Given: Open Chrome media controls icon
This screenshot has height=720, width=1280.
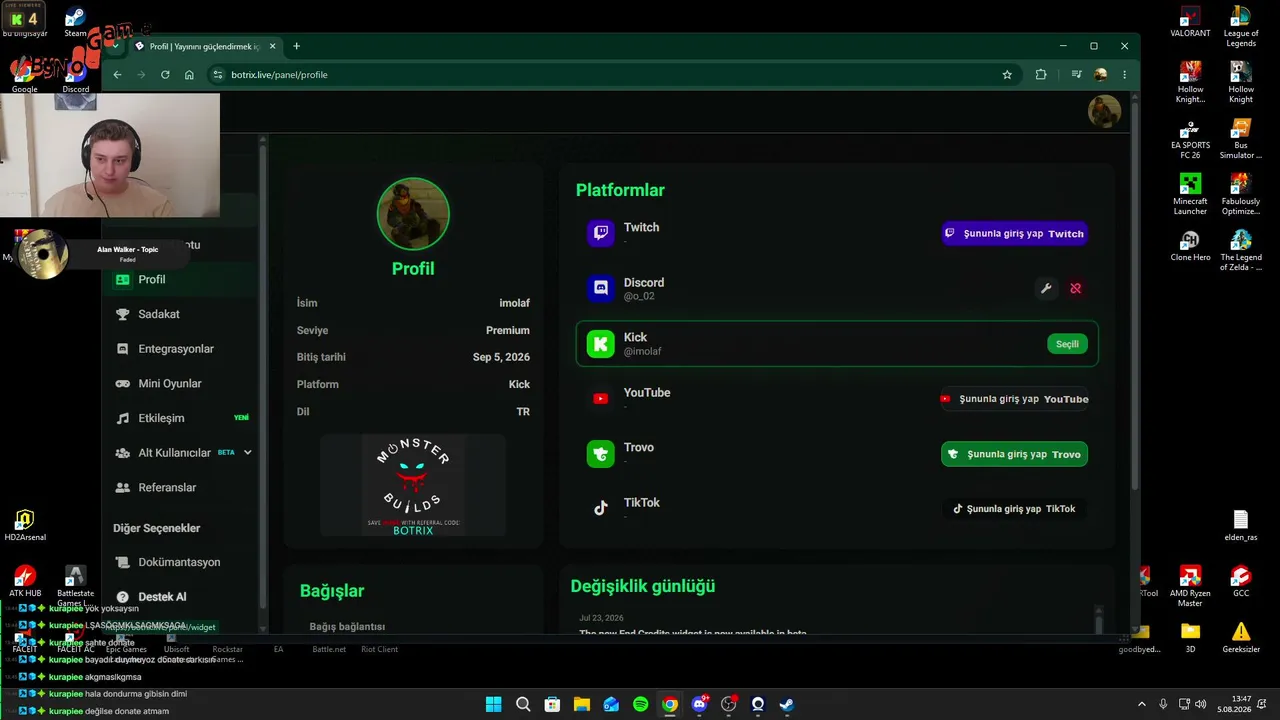Looking at the screenshot, I should pos(1076,74).
